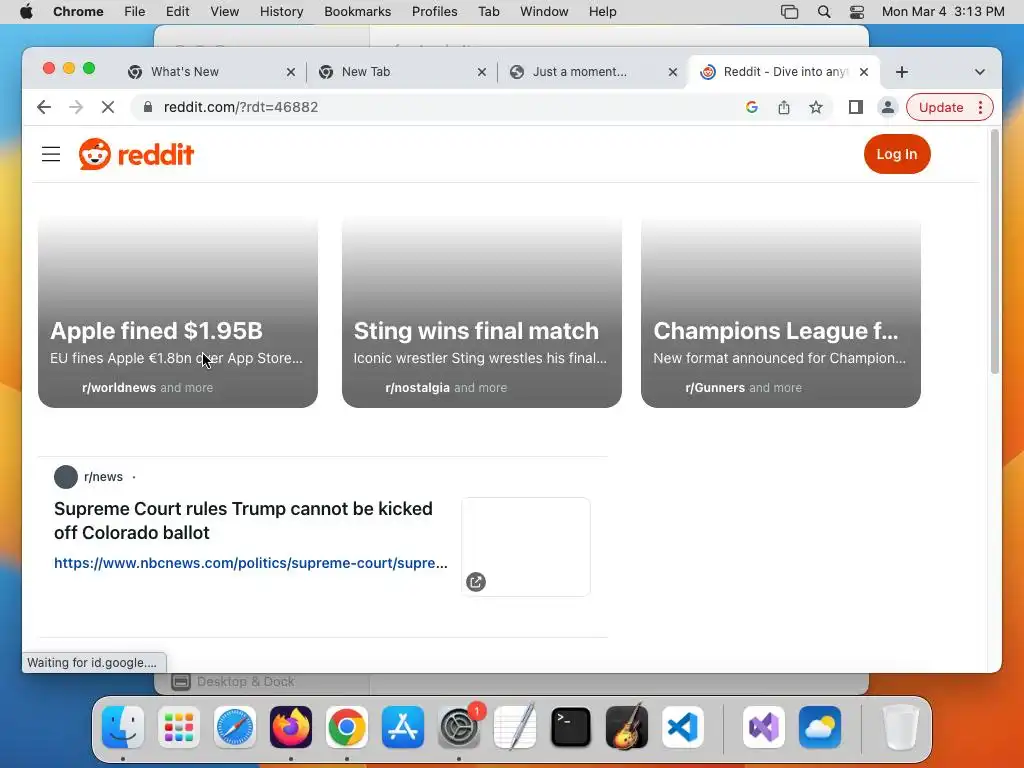
Task: Open external link icon on news thumbnail
Action: pyautogui.click(x=475, y=581)
